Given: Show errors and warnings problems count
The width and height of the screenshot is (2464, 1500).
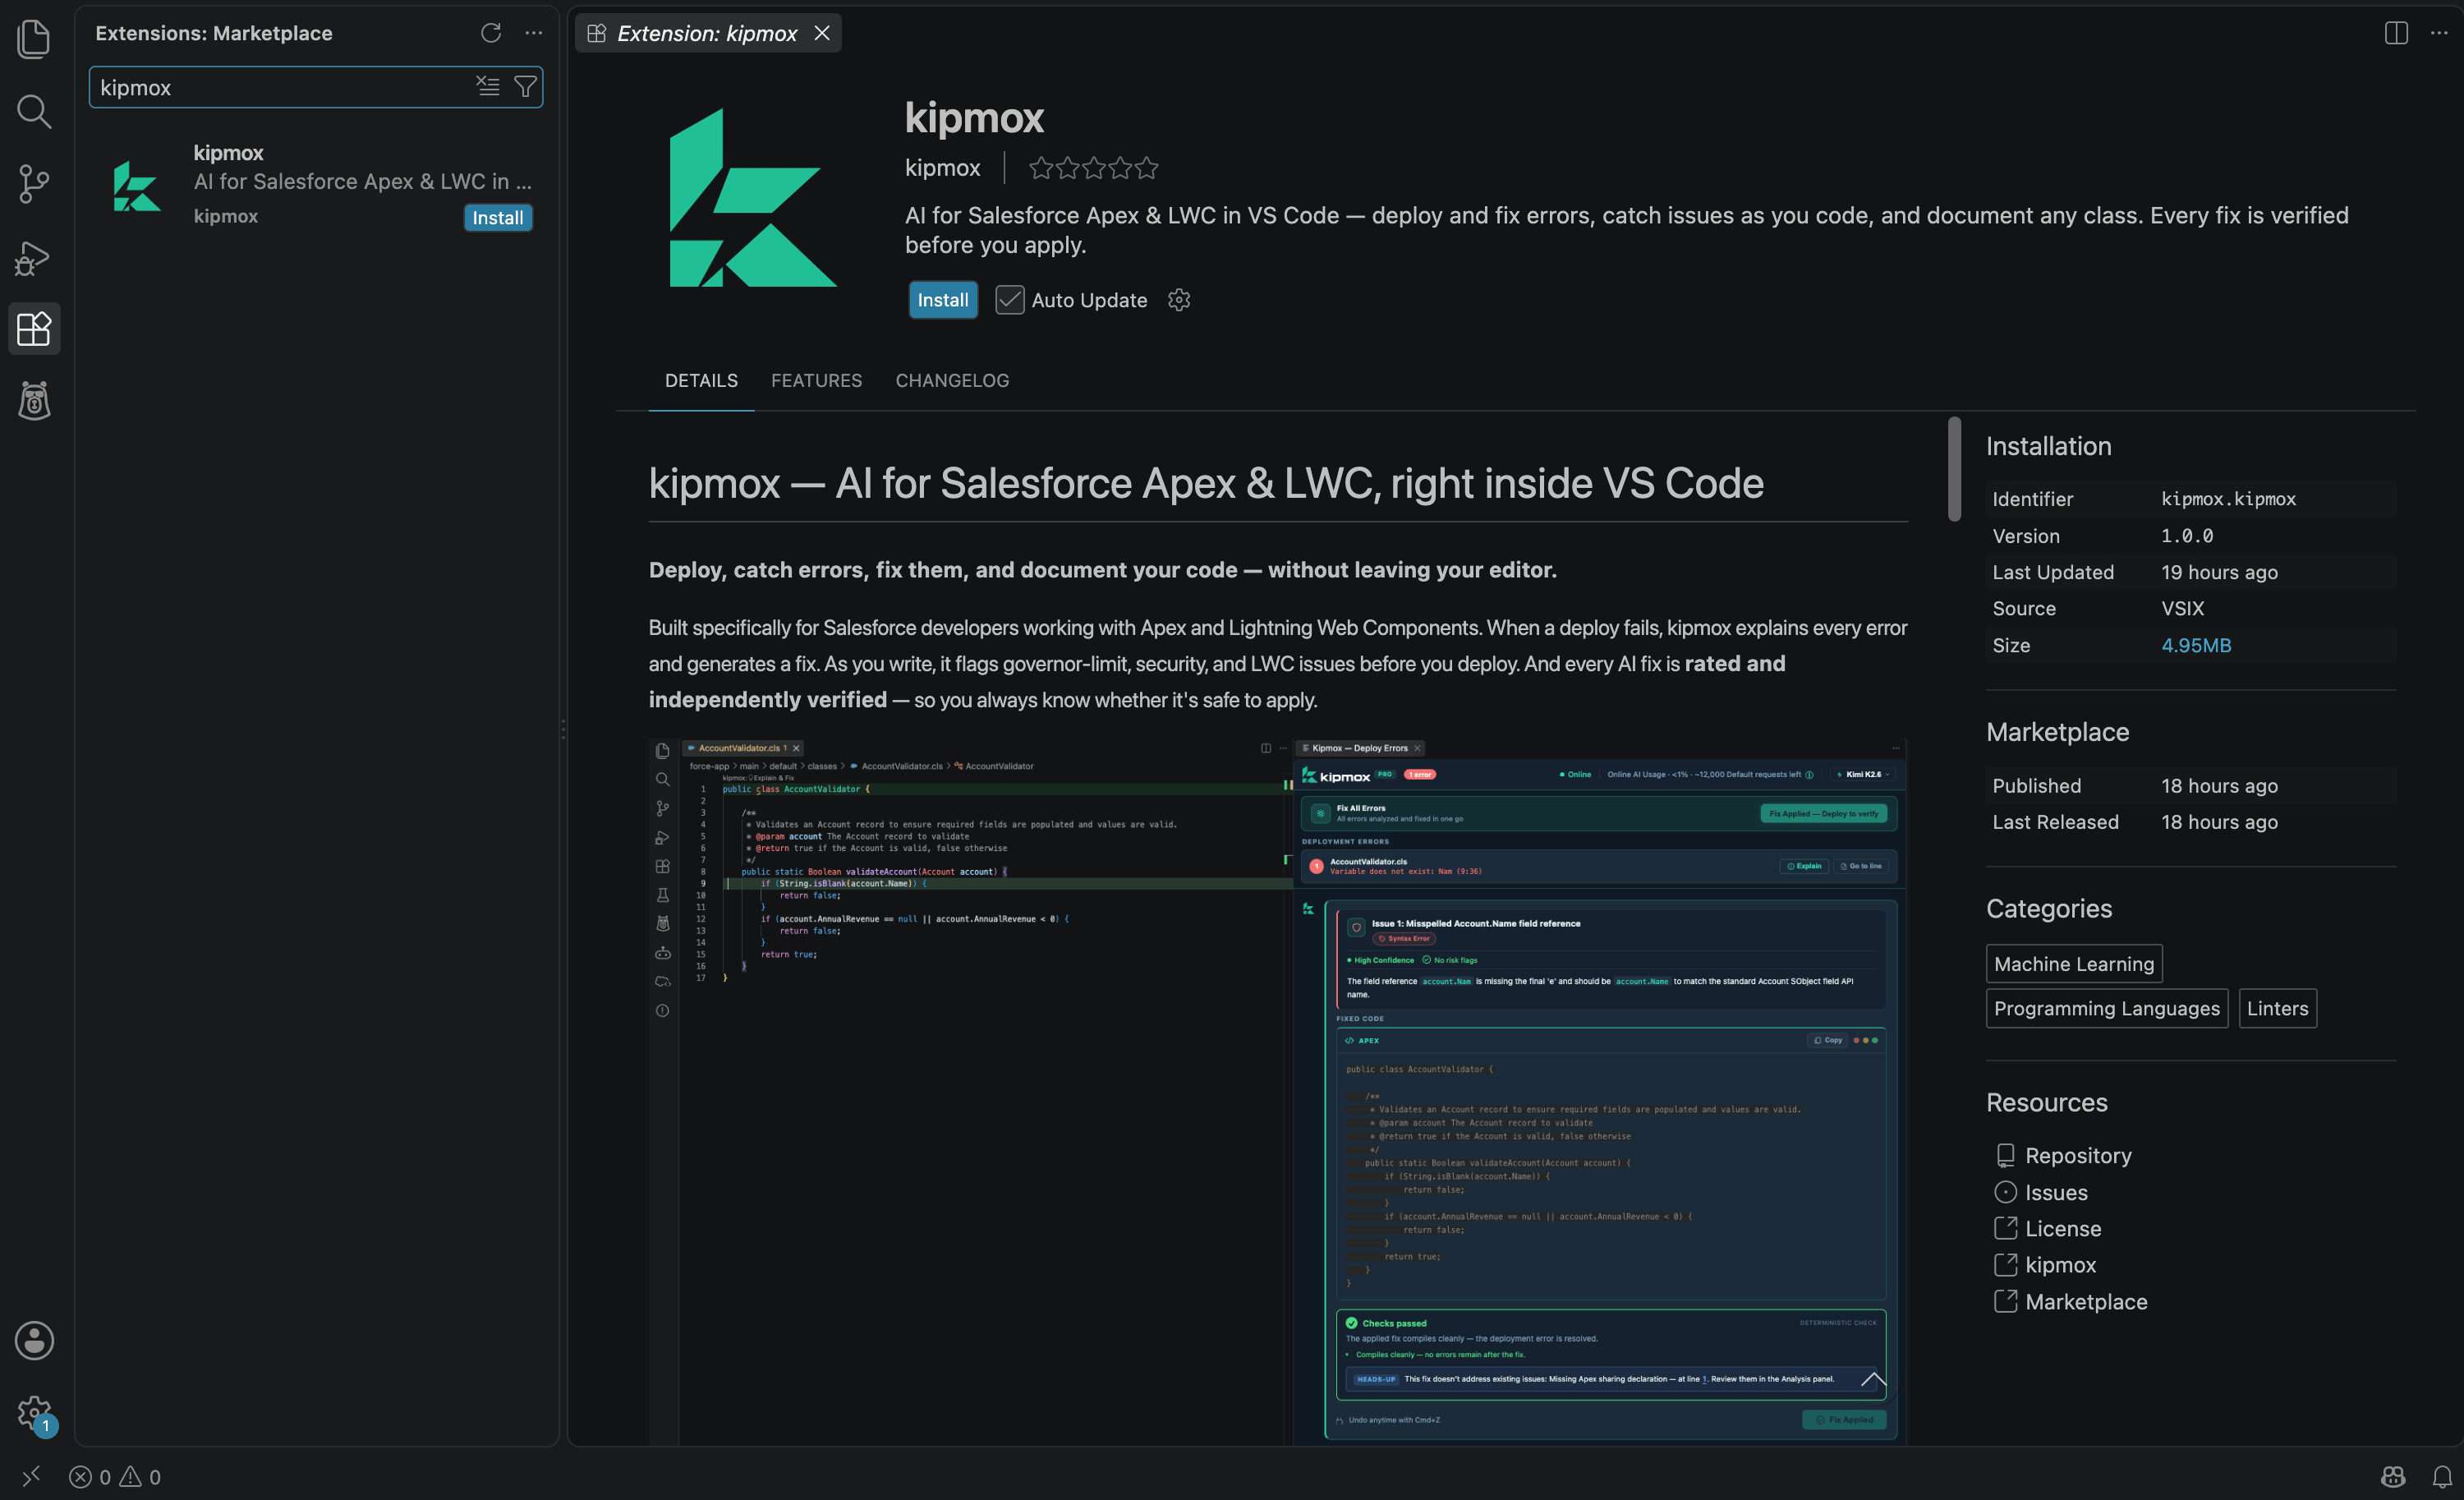Looking at the screenshot, I should point(115,1477).
